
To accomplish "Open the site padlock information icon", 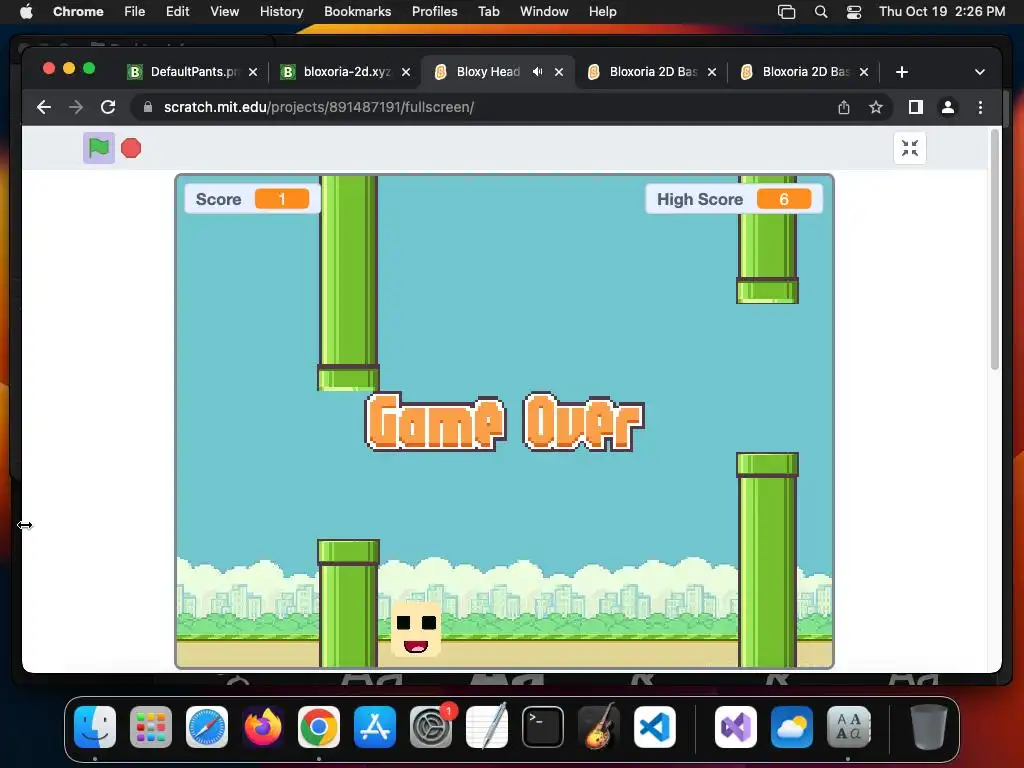I will coord(148,107).
